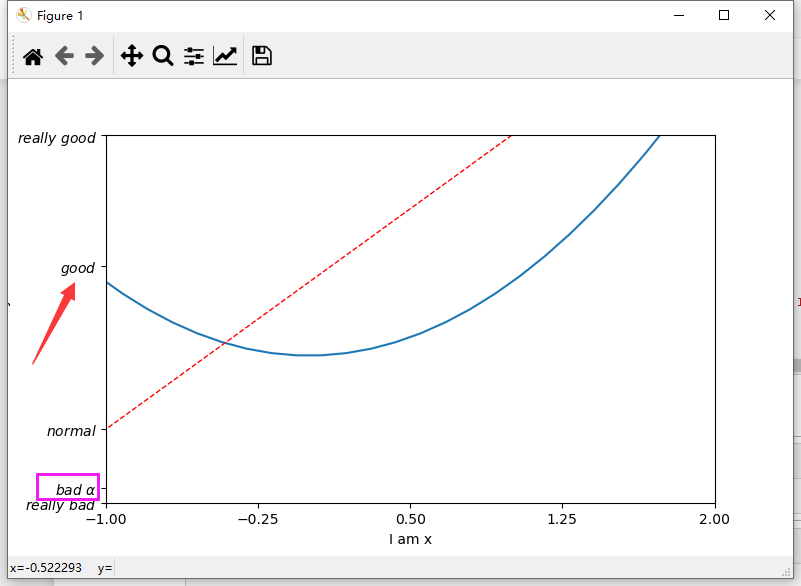Click the x=-0.522293 status bar readout
Screen dimensions: 801x586
pos(46,568)
